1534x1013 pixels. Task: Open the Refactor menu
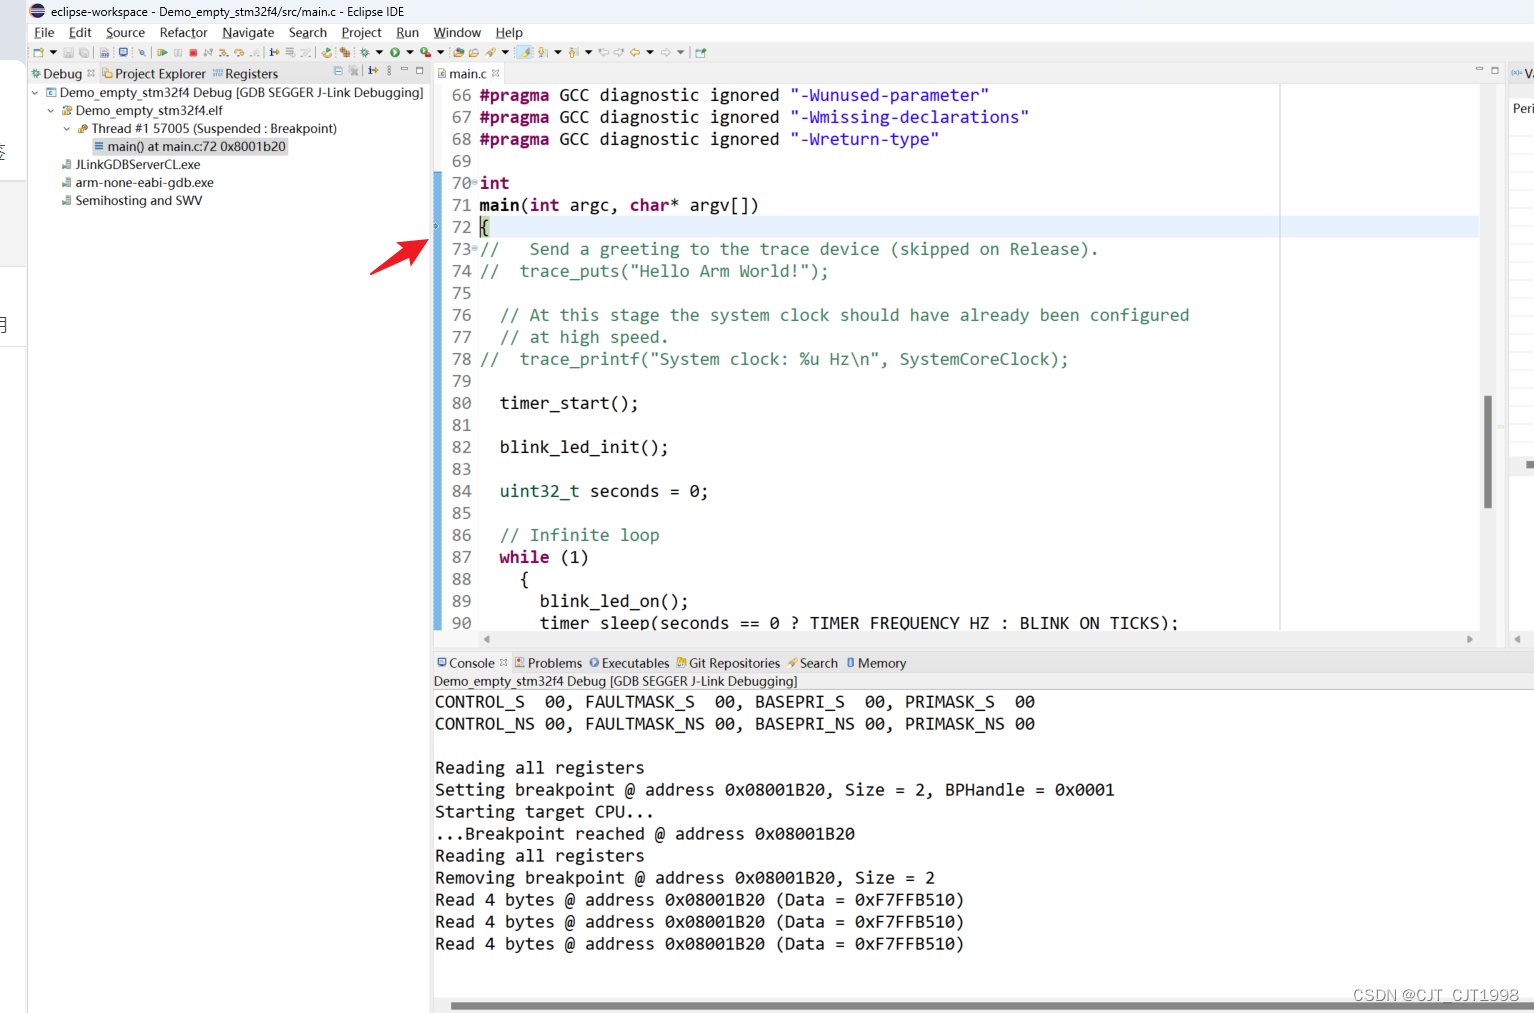pyautogui.click(x=183, y=32)
